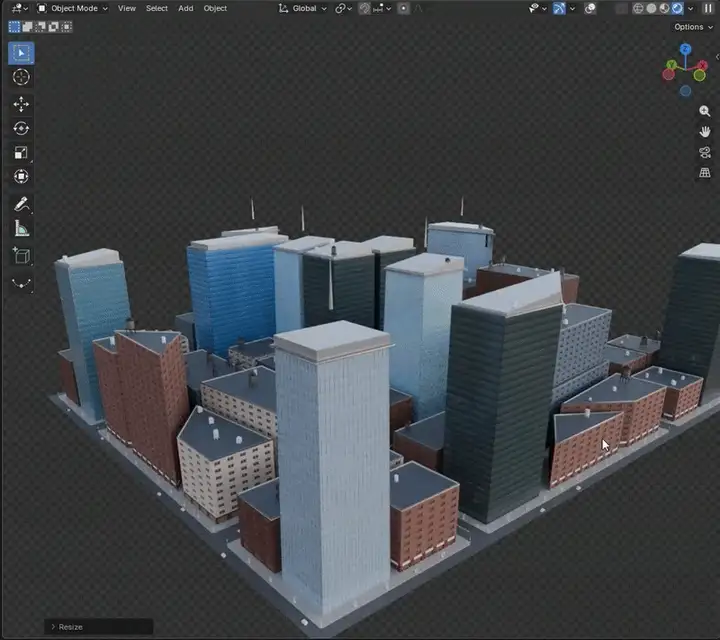The width and height of the screenshot is (720, 640).
Task: Click the green Y axis gizmo handle
Action: click(x=671, y=65)
